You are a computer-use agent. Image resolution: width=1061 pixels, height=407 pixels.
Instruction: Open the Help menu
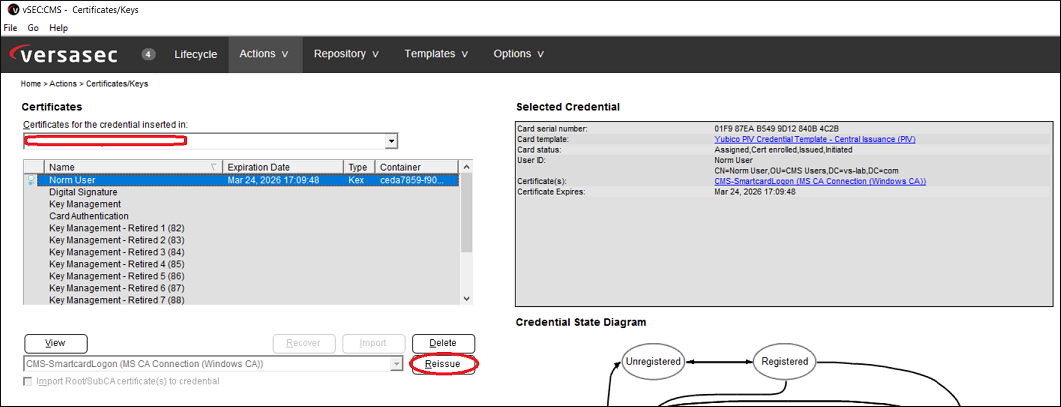click(x=59, y=28)
